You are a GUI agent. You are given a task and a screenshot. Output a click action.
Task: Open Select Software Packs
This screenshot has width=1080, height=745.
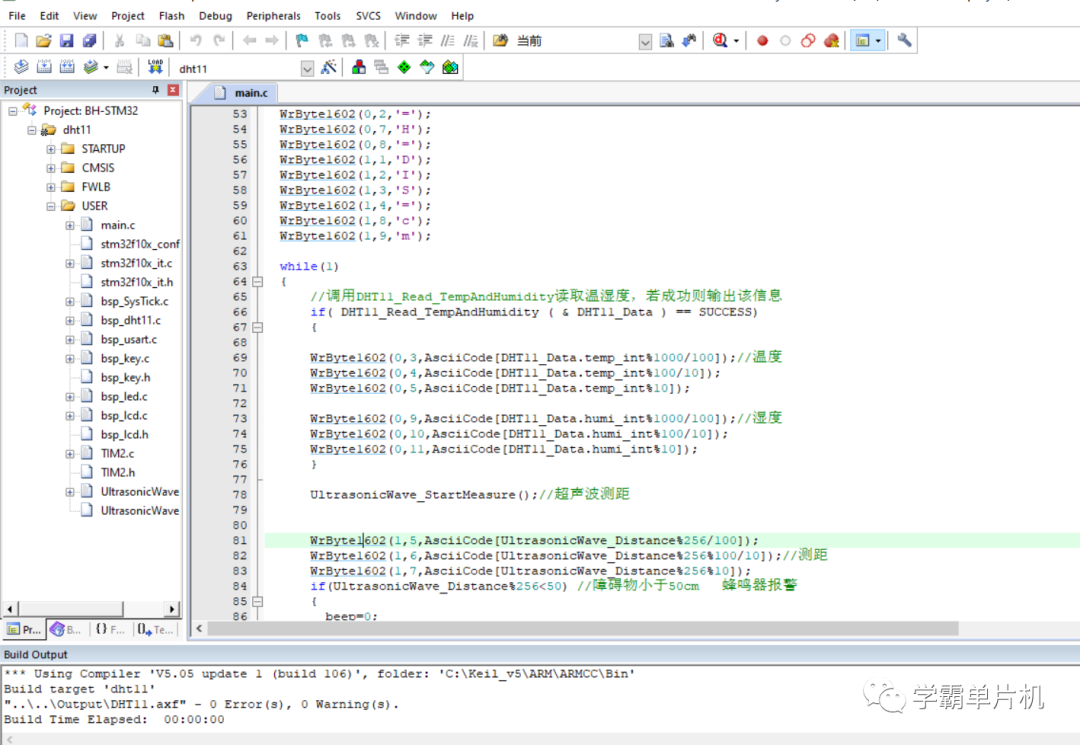(x=427, y=67)
